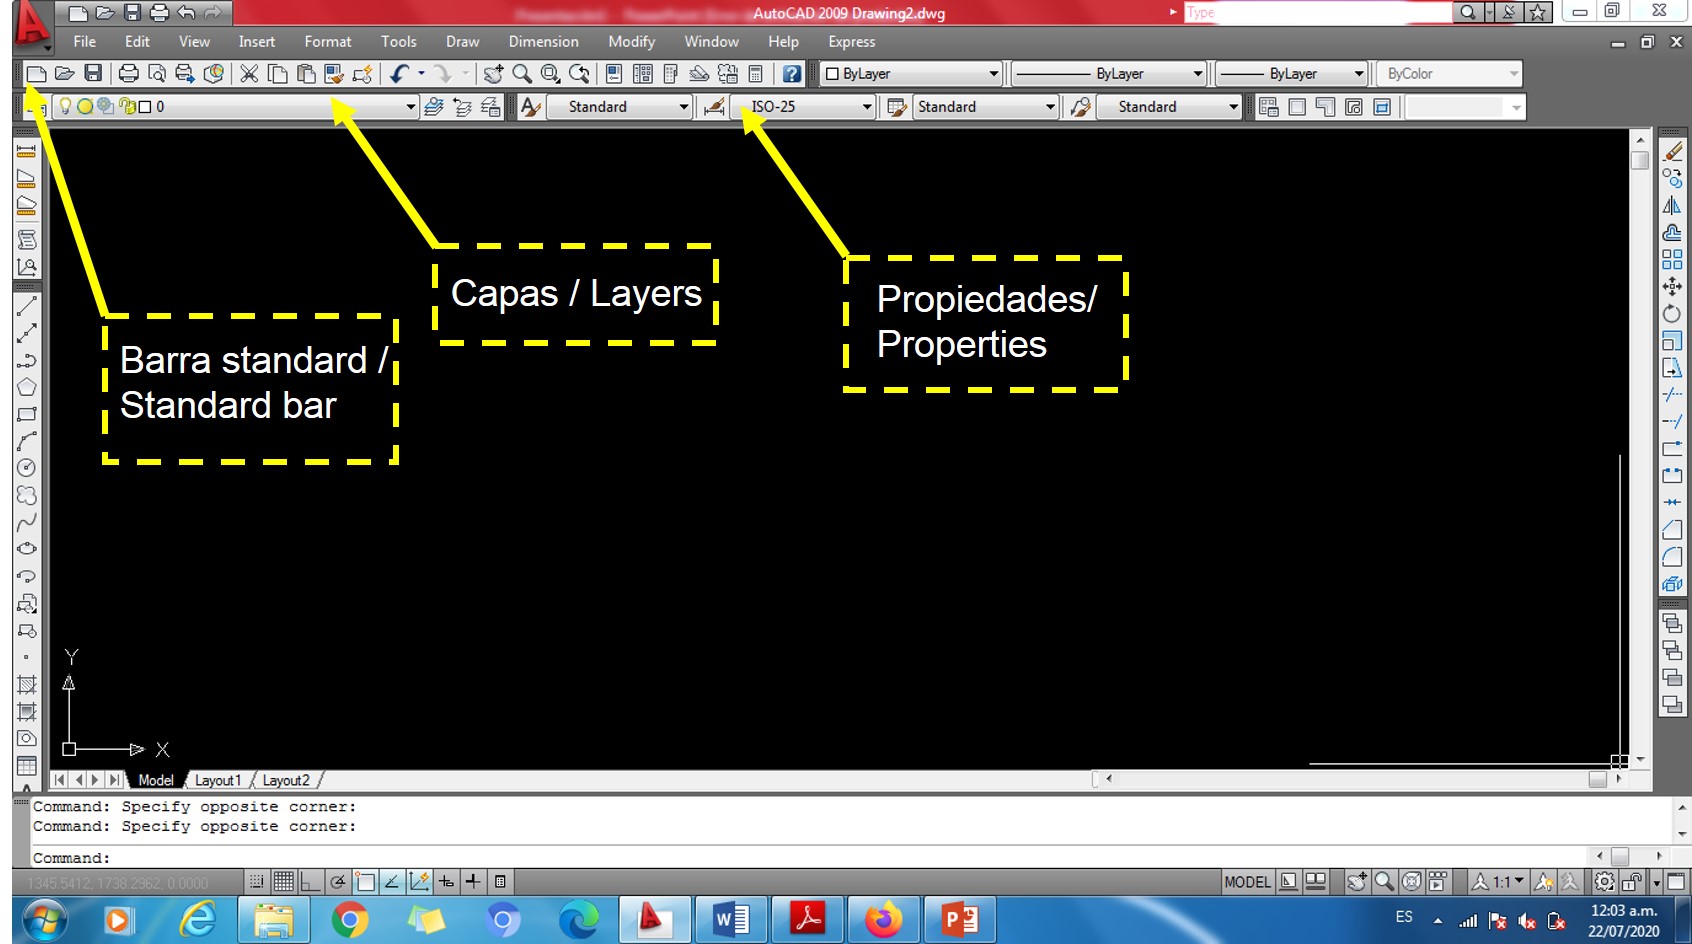The image size is (1692, 944).
Task: Toggle Ortho Mode in status bar
Action: pos(311,882)
